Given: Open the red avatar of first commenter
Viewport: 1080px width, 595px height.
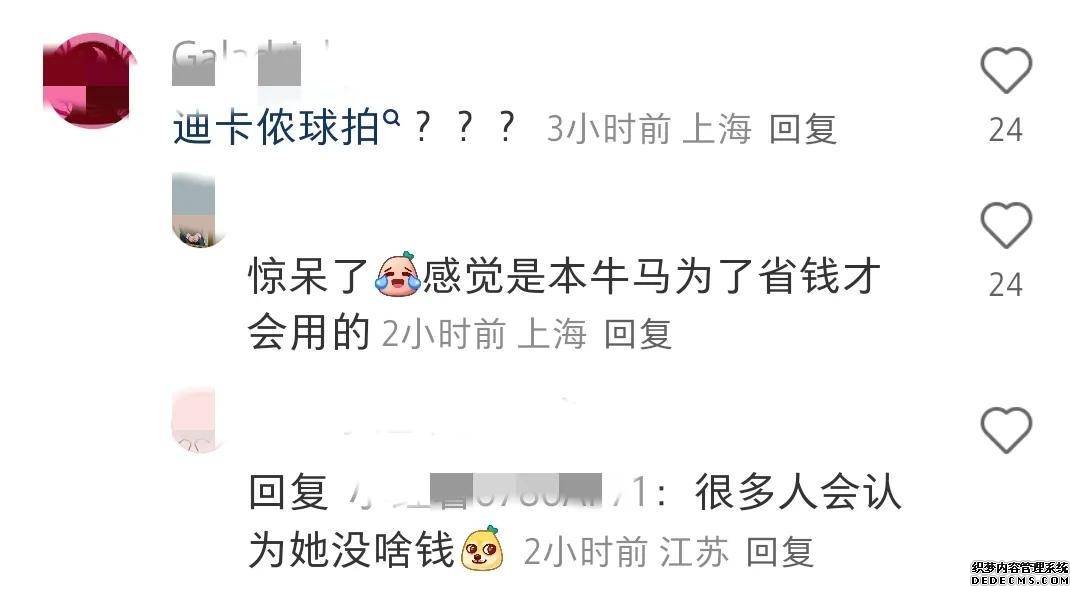Looking at the screenshot, I should point(88,80).
